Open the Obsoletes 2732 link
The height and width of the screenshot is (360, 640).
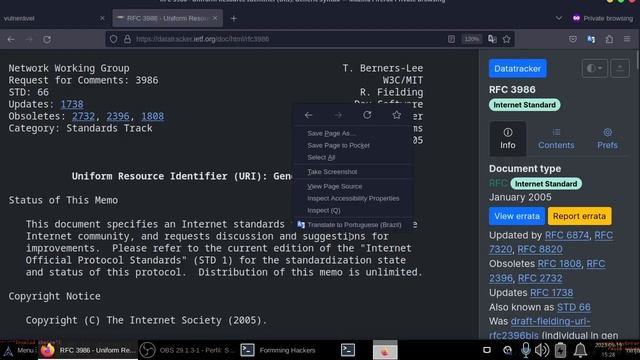point(83,116)
